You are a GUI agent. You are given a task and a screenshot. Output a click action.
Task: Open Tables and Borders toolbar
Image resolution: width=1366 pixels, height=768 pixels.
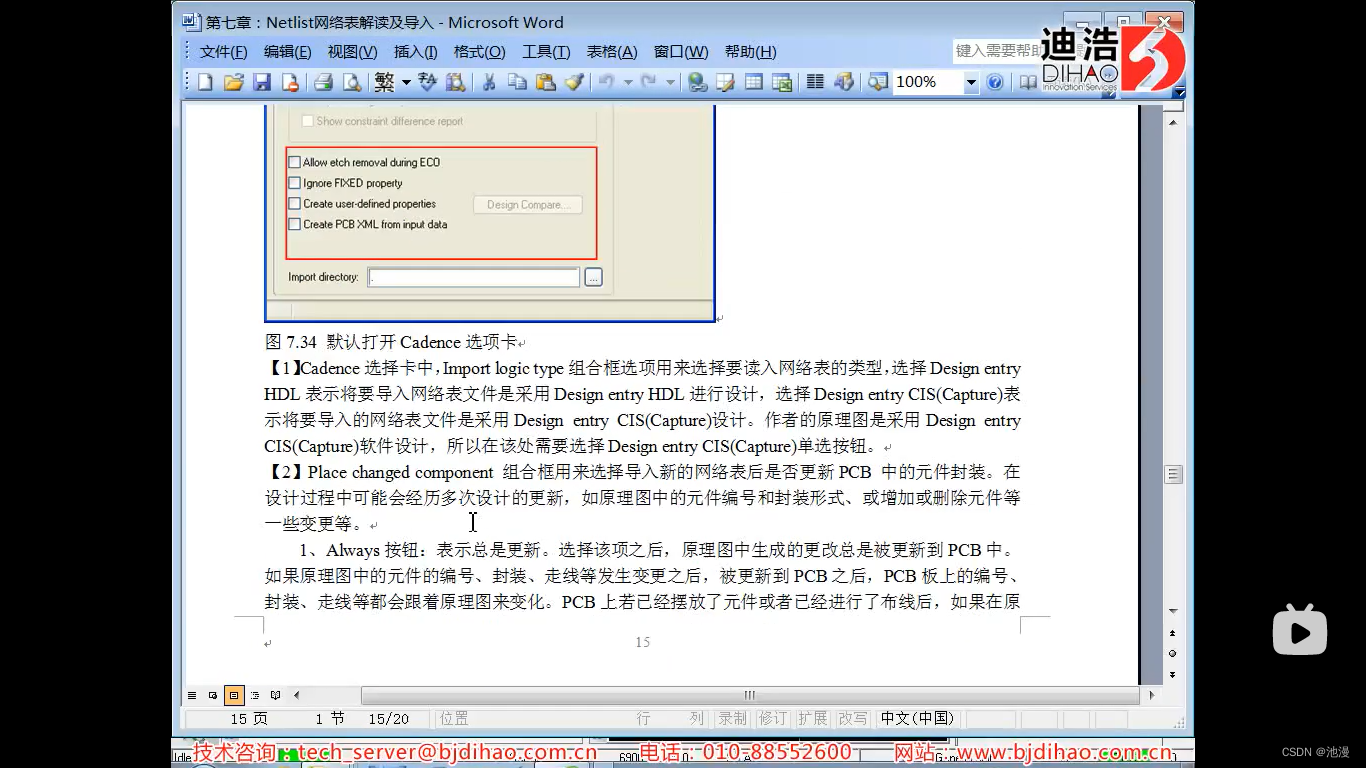click(x=726, y=82)
